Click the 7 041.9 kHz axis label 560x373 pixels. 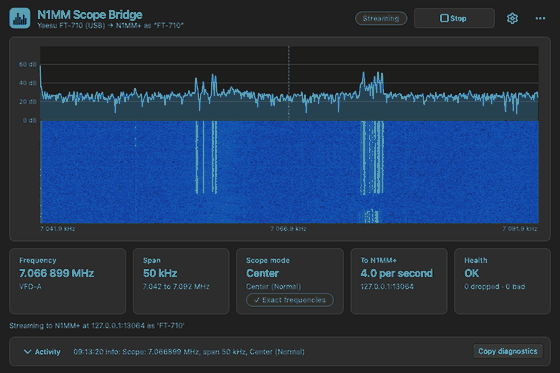[x=58, y=229]
